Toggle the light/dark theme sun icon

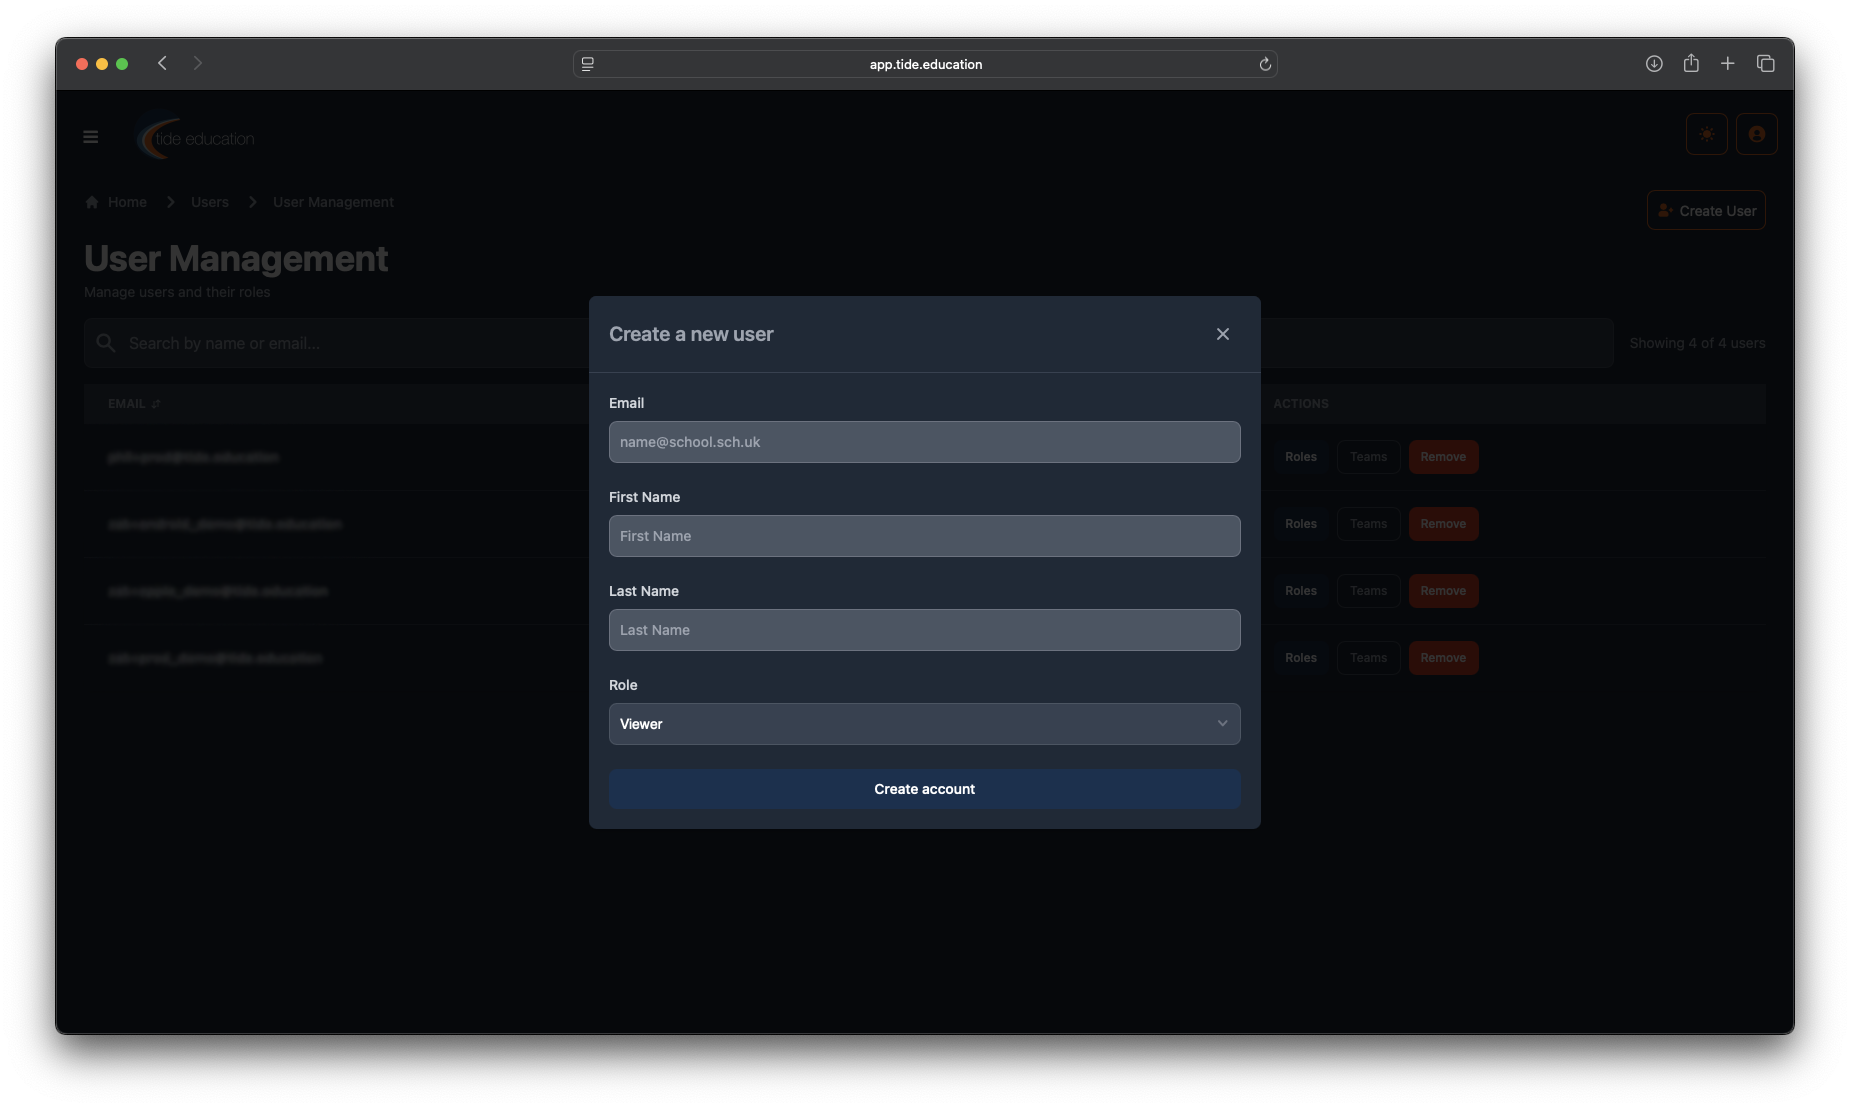[x=1706, y=135]
